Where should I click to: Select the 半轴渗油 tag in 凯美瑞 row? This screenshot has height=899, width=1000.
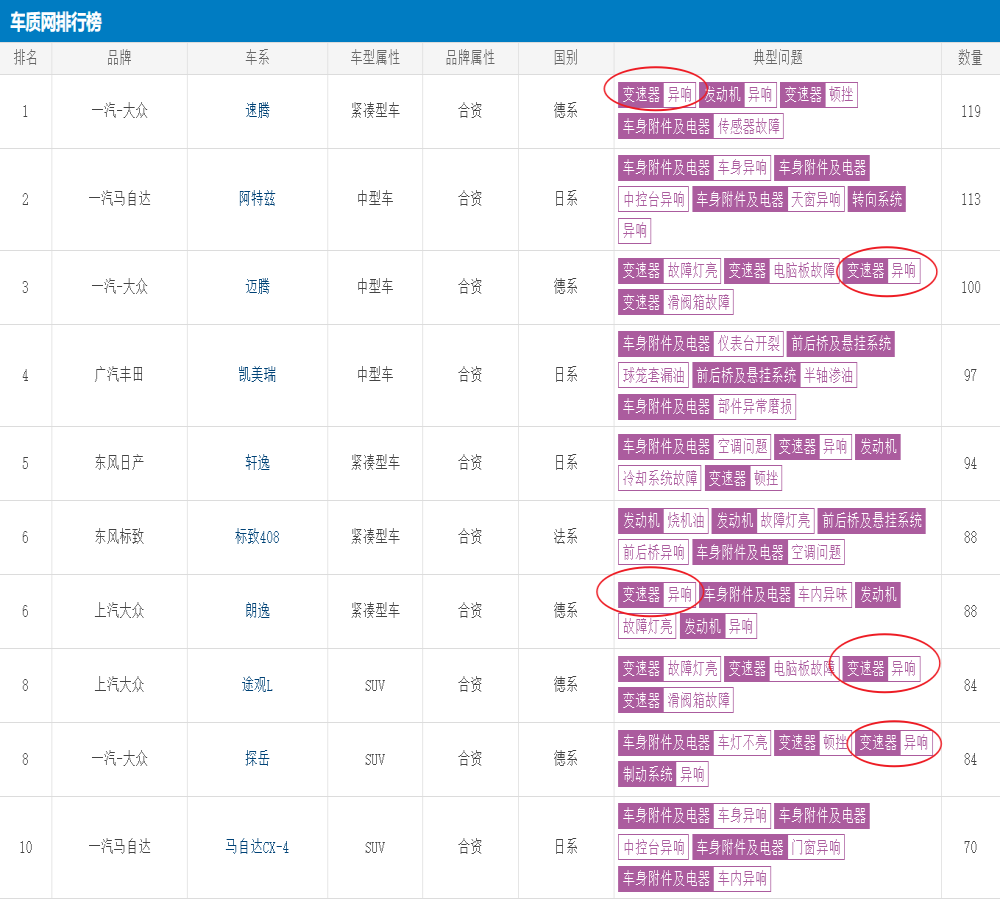(828, 376)
